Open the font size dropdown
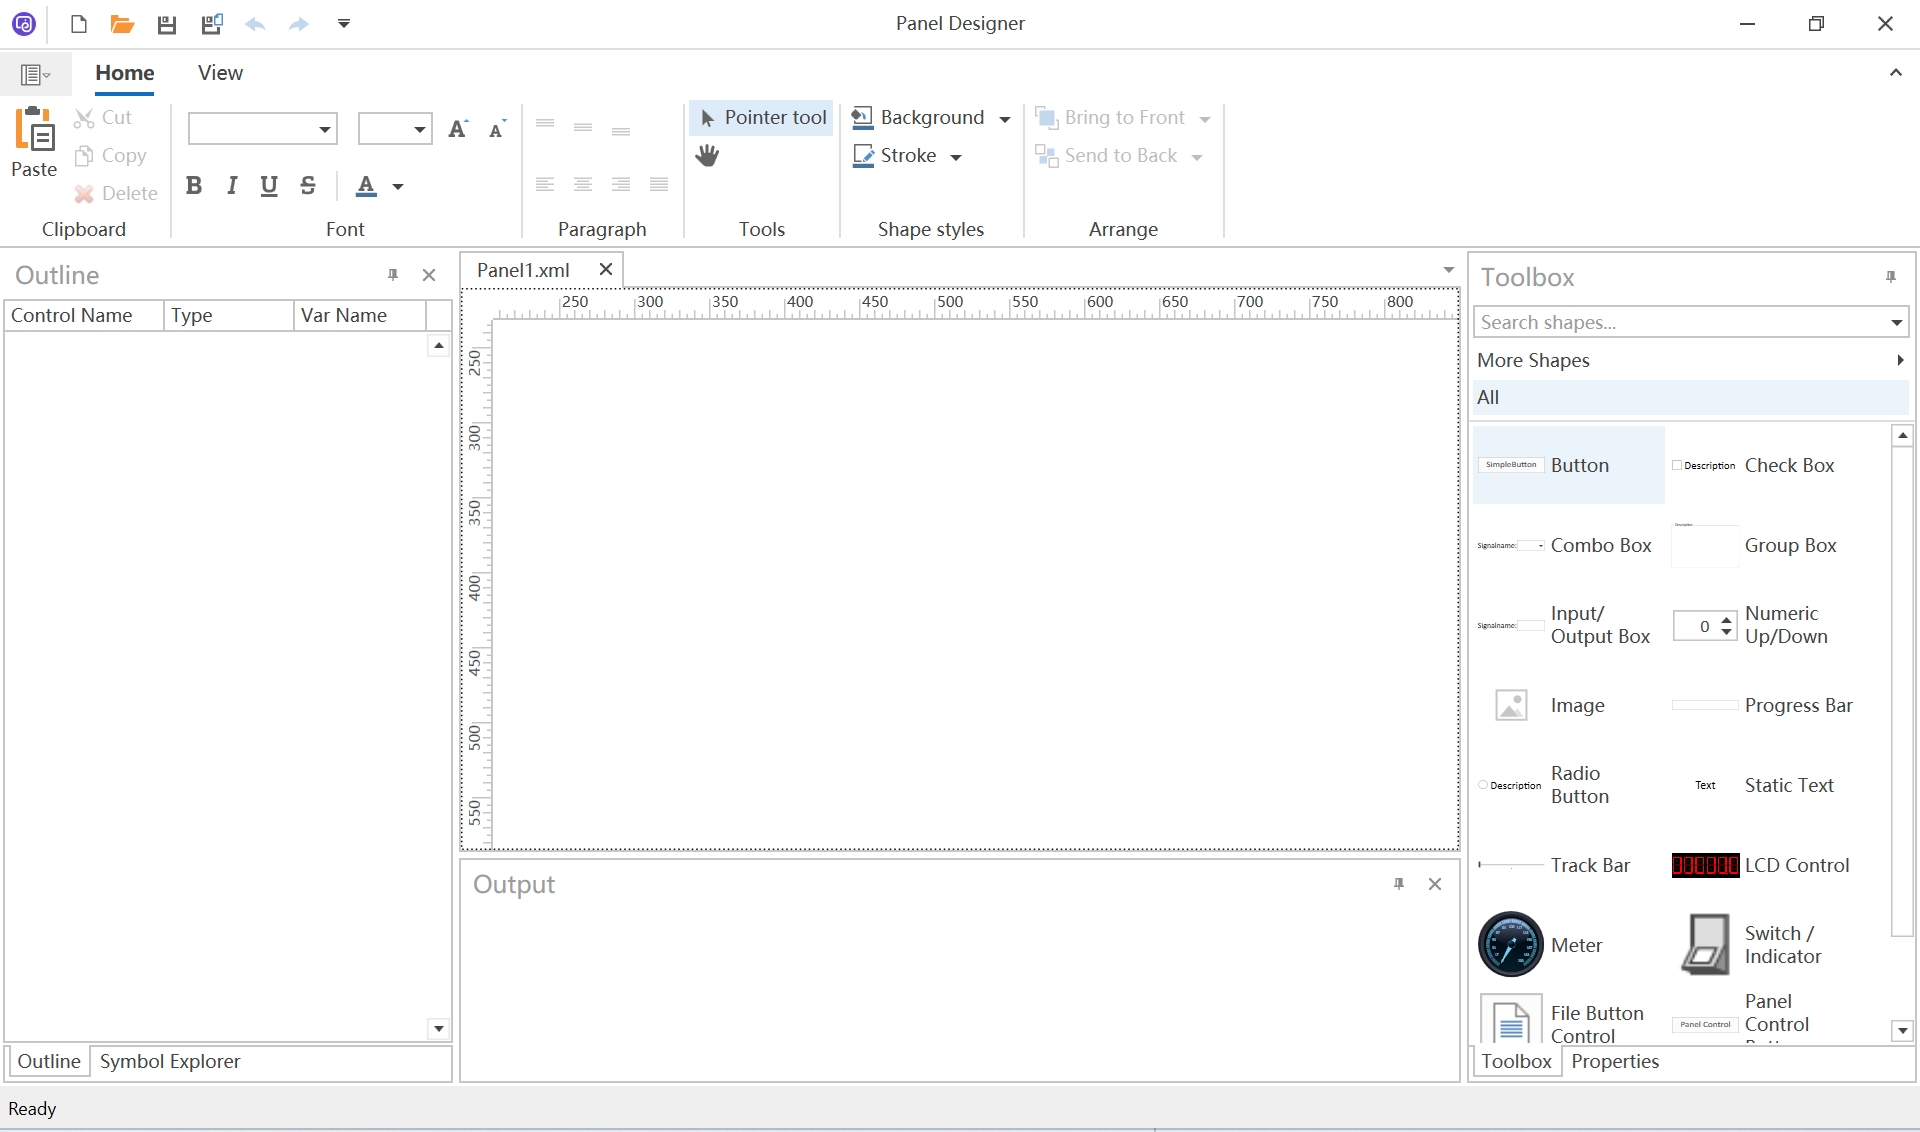This screenshot has height=1132, width=1920. (420, 129)
